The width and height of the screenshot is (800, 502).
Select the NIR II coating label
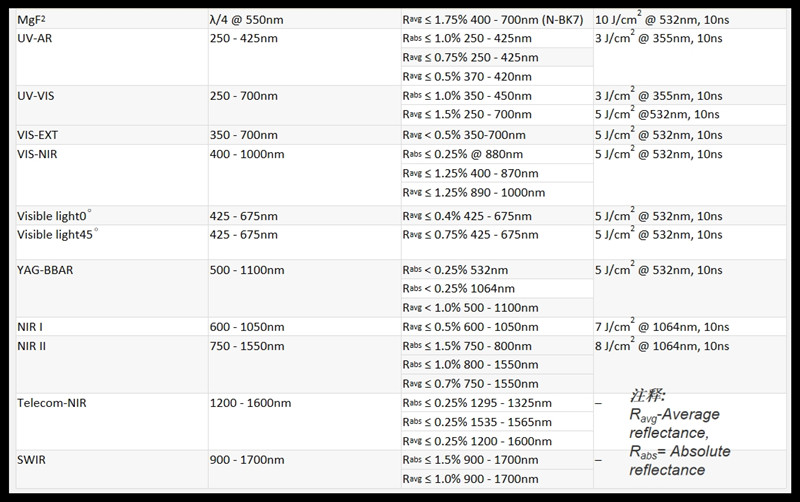(35, 345)
